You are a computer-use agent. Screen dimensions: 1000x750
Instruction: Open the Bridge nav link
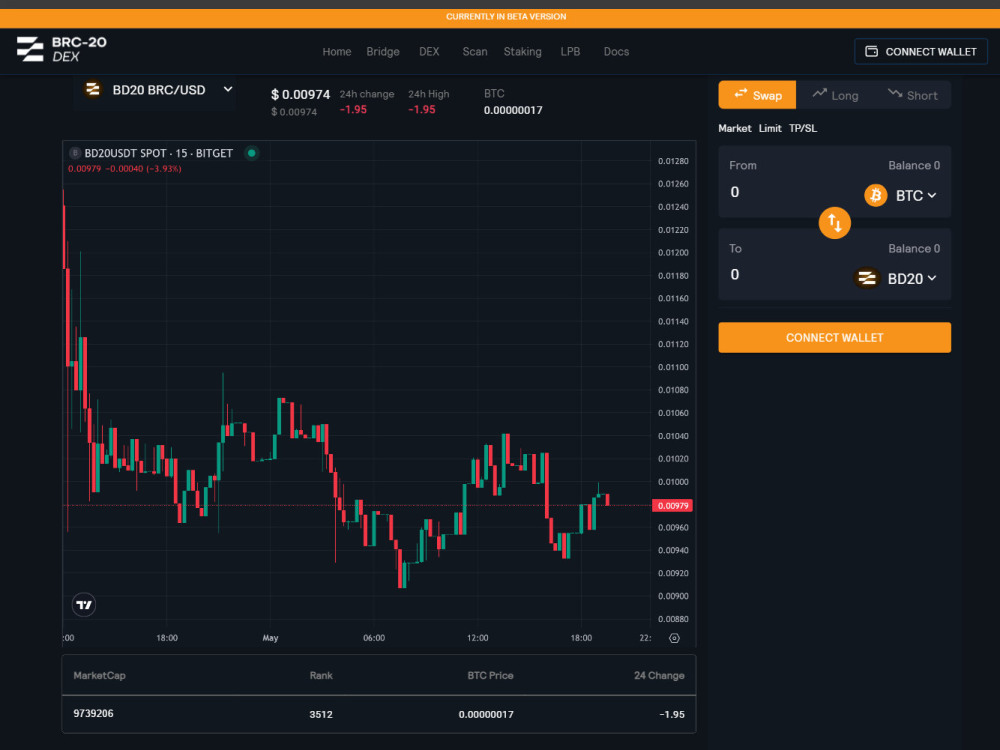pyautogui.click(x=383, y=52)
